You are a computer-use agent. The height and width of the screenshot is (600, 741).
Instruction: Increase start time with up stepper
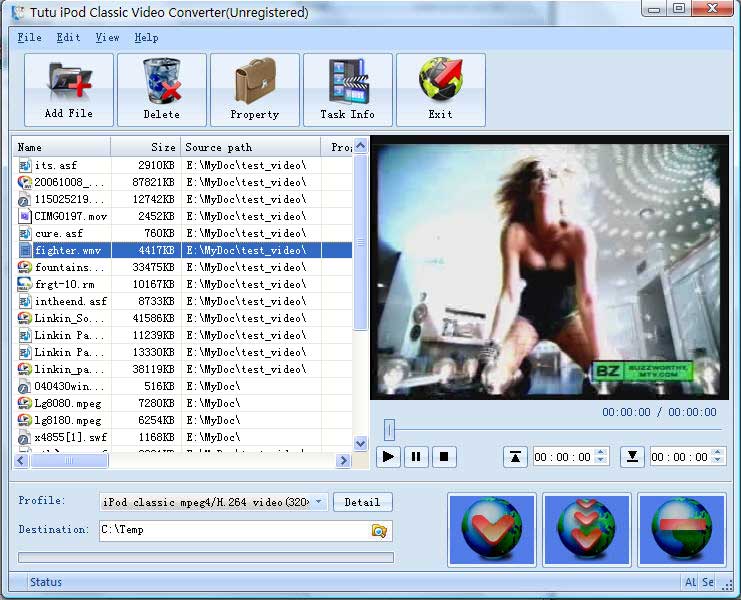click(601, 452)
